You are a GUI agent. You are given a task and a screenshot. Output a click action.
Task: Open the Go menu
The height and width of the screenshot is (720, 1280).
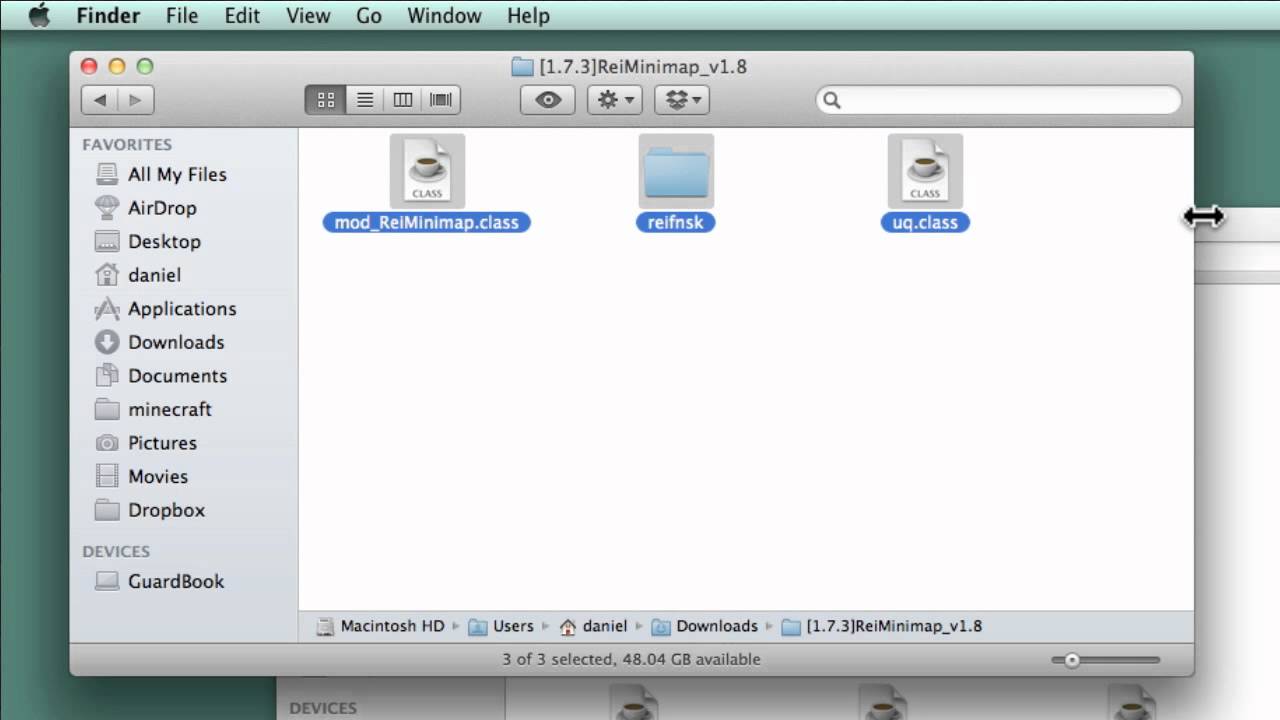(369, 16)
